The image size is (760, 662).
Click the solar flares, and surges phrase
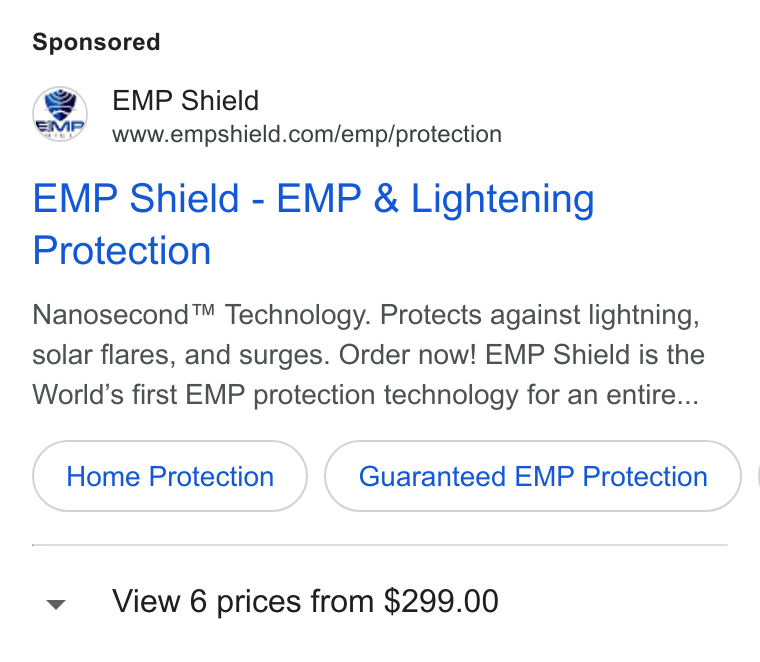[181, 355]
